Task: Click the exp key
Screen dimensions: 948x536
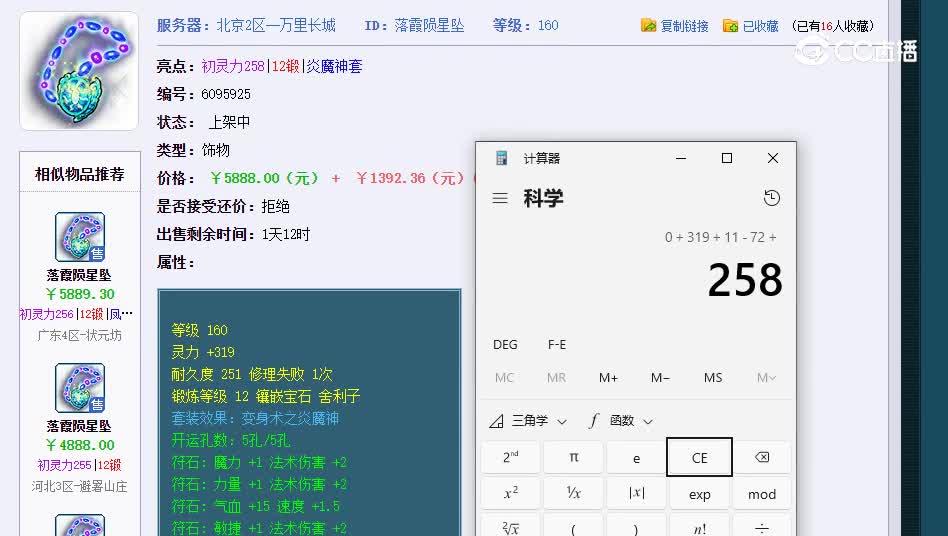Action: [x=699, y=494]
